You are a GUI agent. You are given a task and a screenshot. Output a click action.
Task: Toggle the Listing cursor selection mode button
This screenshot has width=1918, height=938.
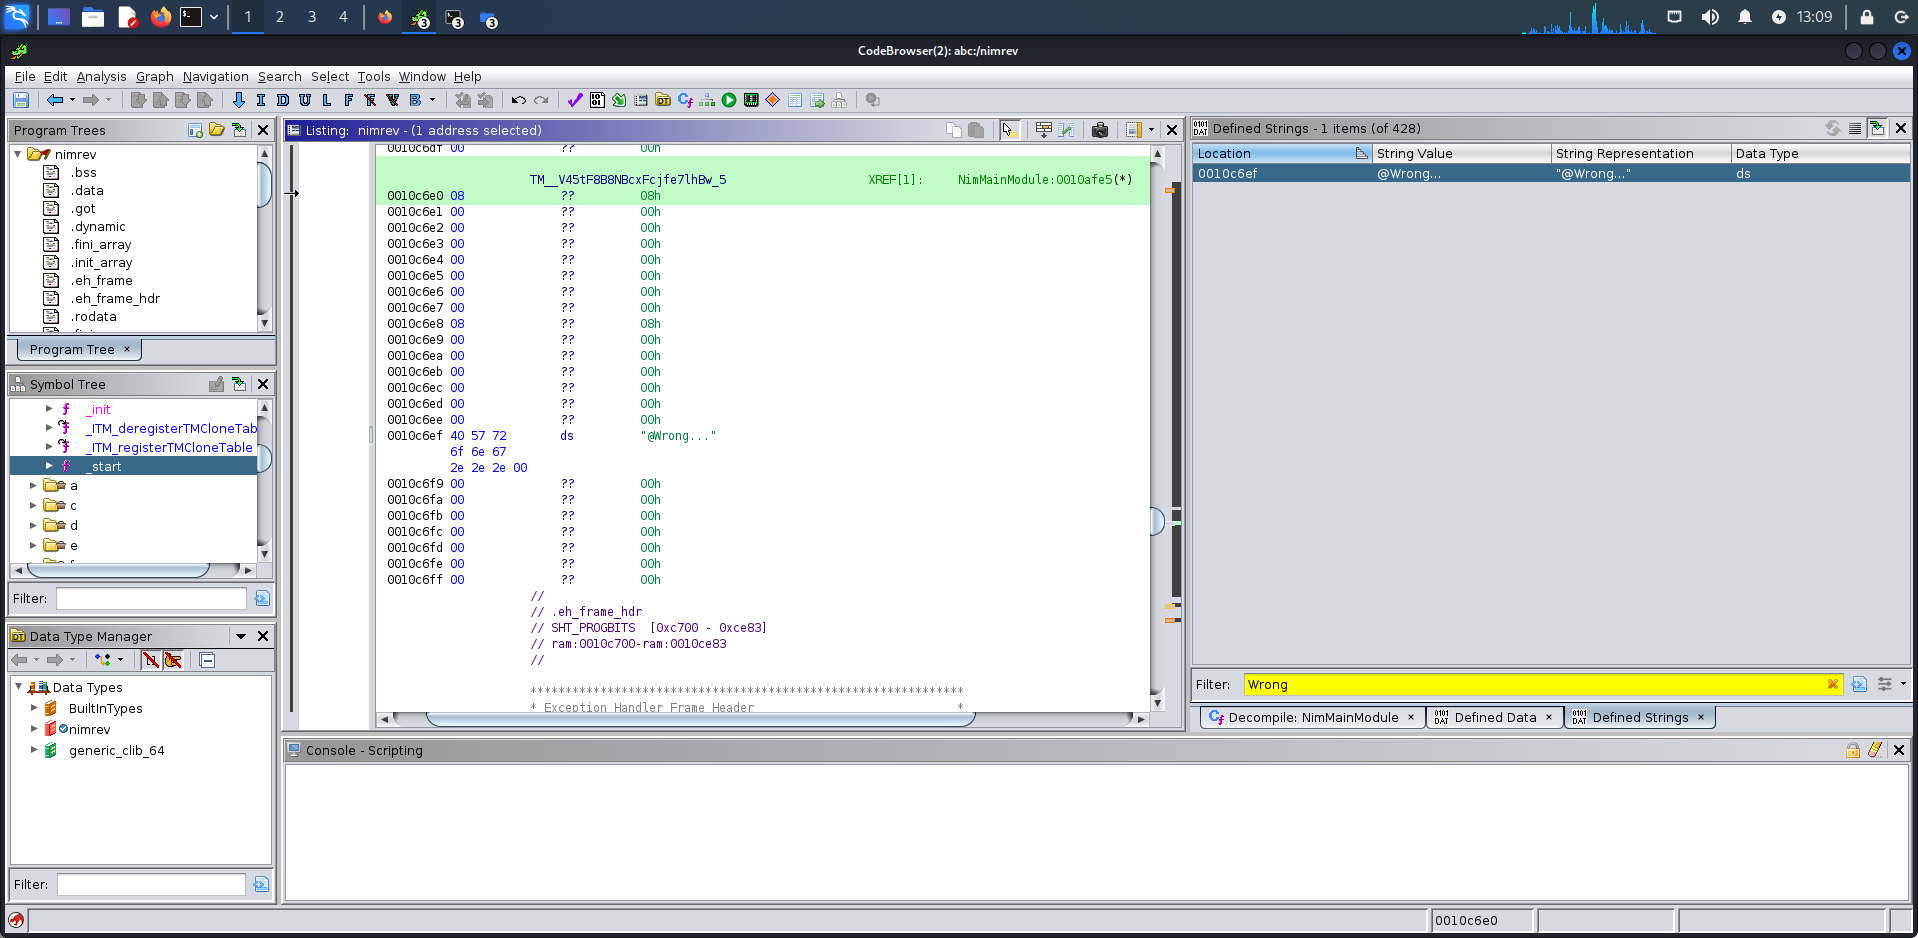pos(1009,130)
